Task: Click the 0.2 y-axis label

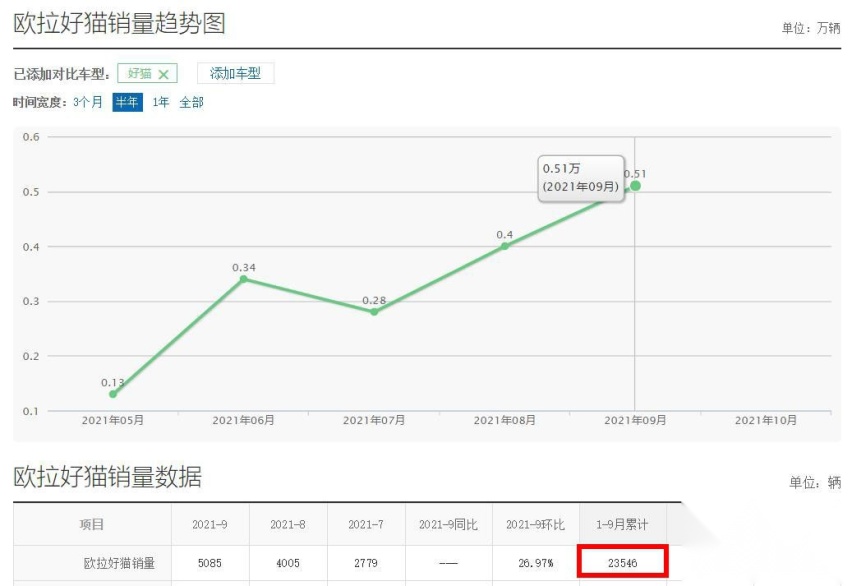Action: [x=31, y=356]
